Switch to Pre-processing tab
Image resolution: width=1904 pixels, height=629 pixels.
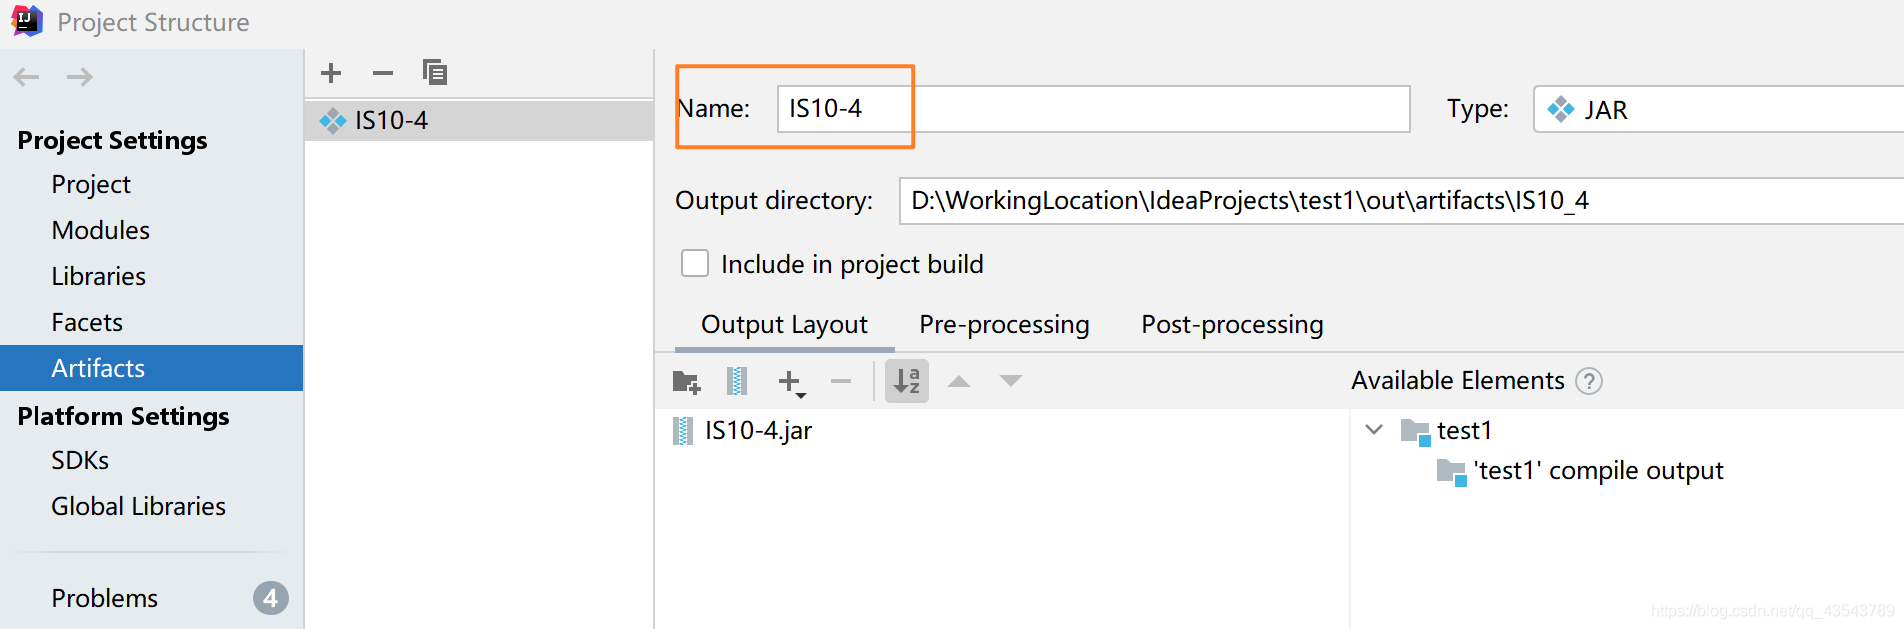coord(1004,325)
